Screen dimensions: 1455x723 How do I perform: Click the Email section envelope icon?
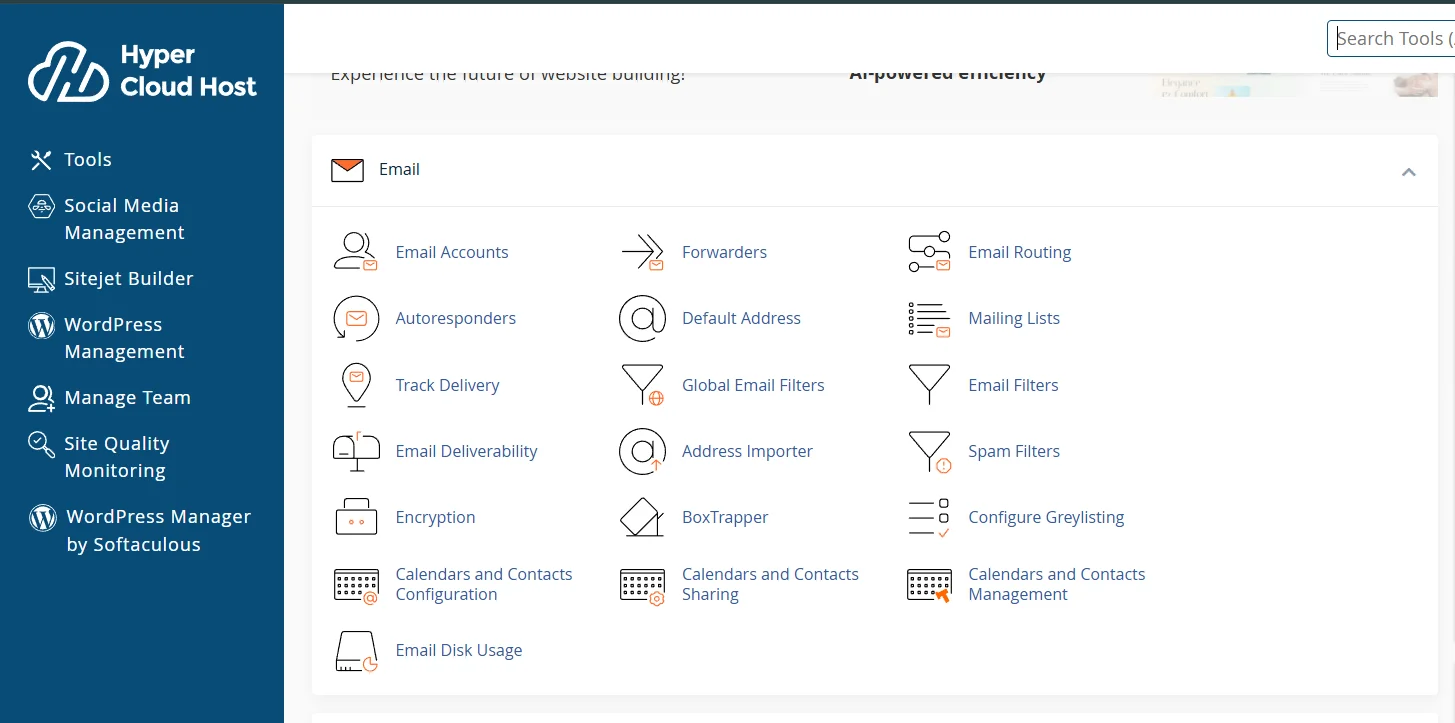[347, 170]
